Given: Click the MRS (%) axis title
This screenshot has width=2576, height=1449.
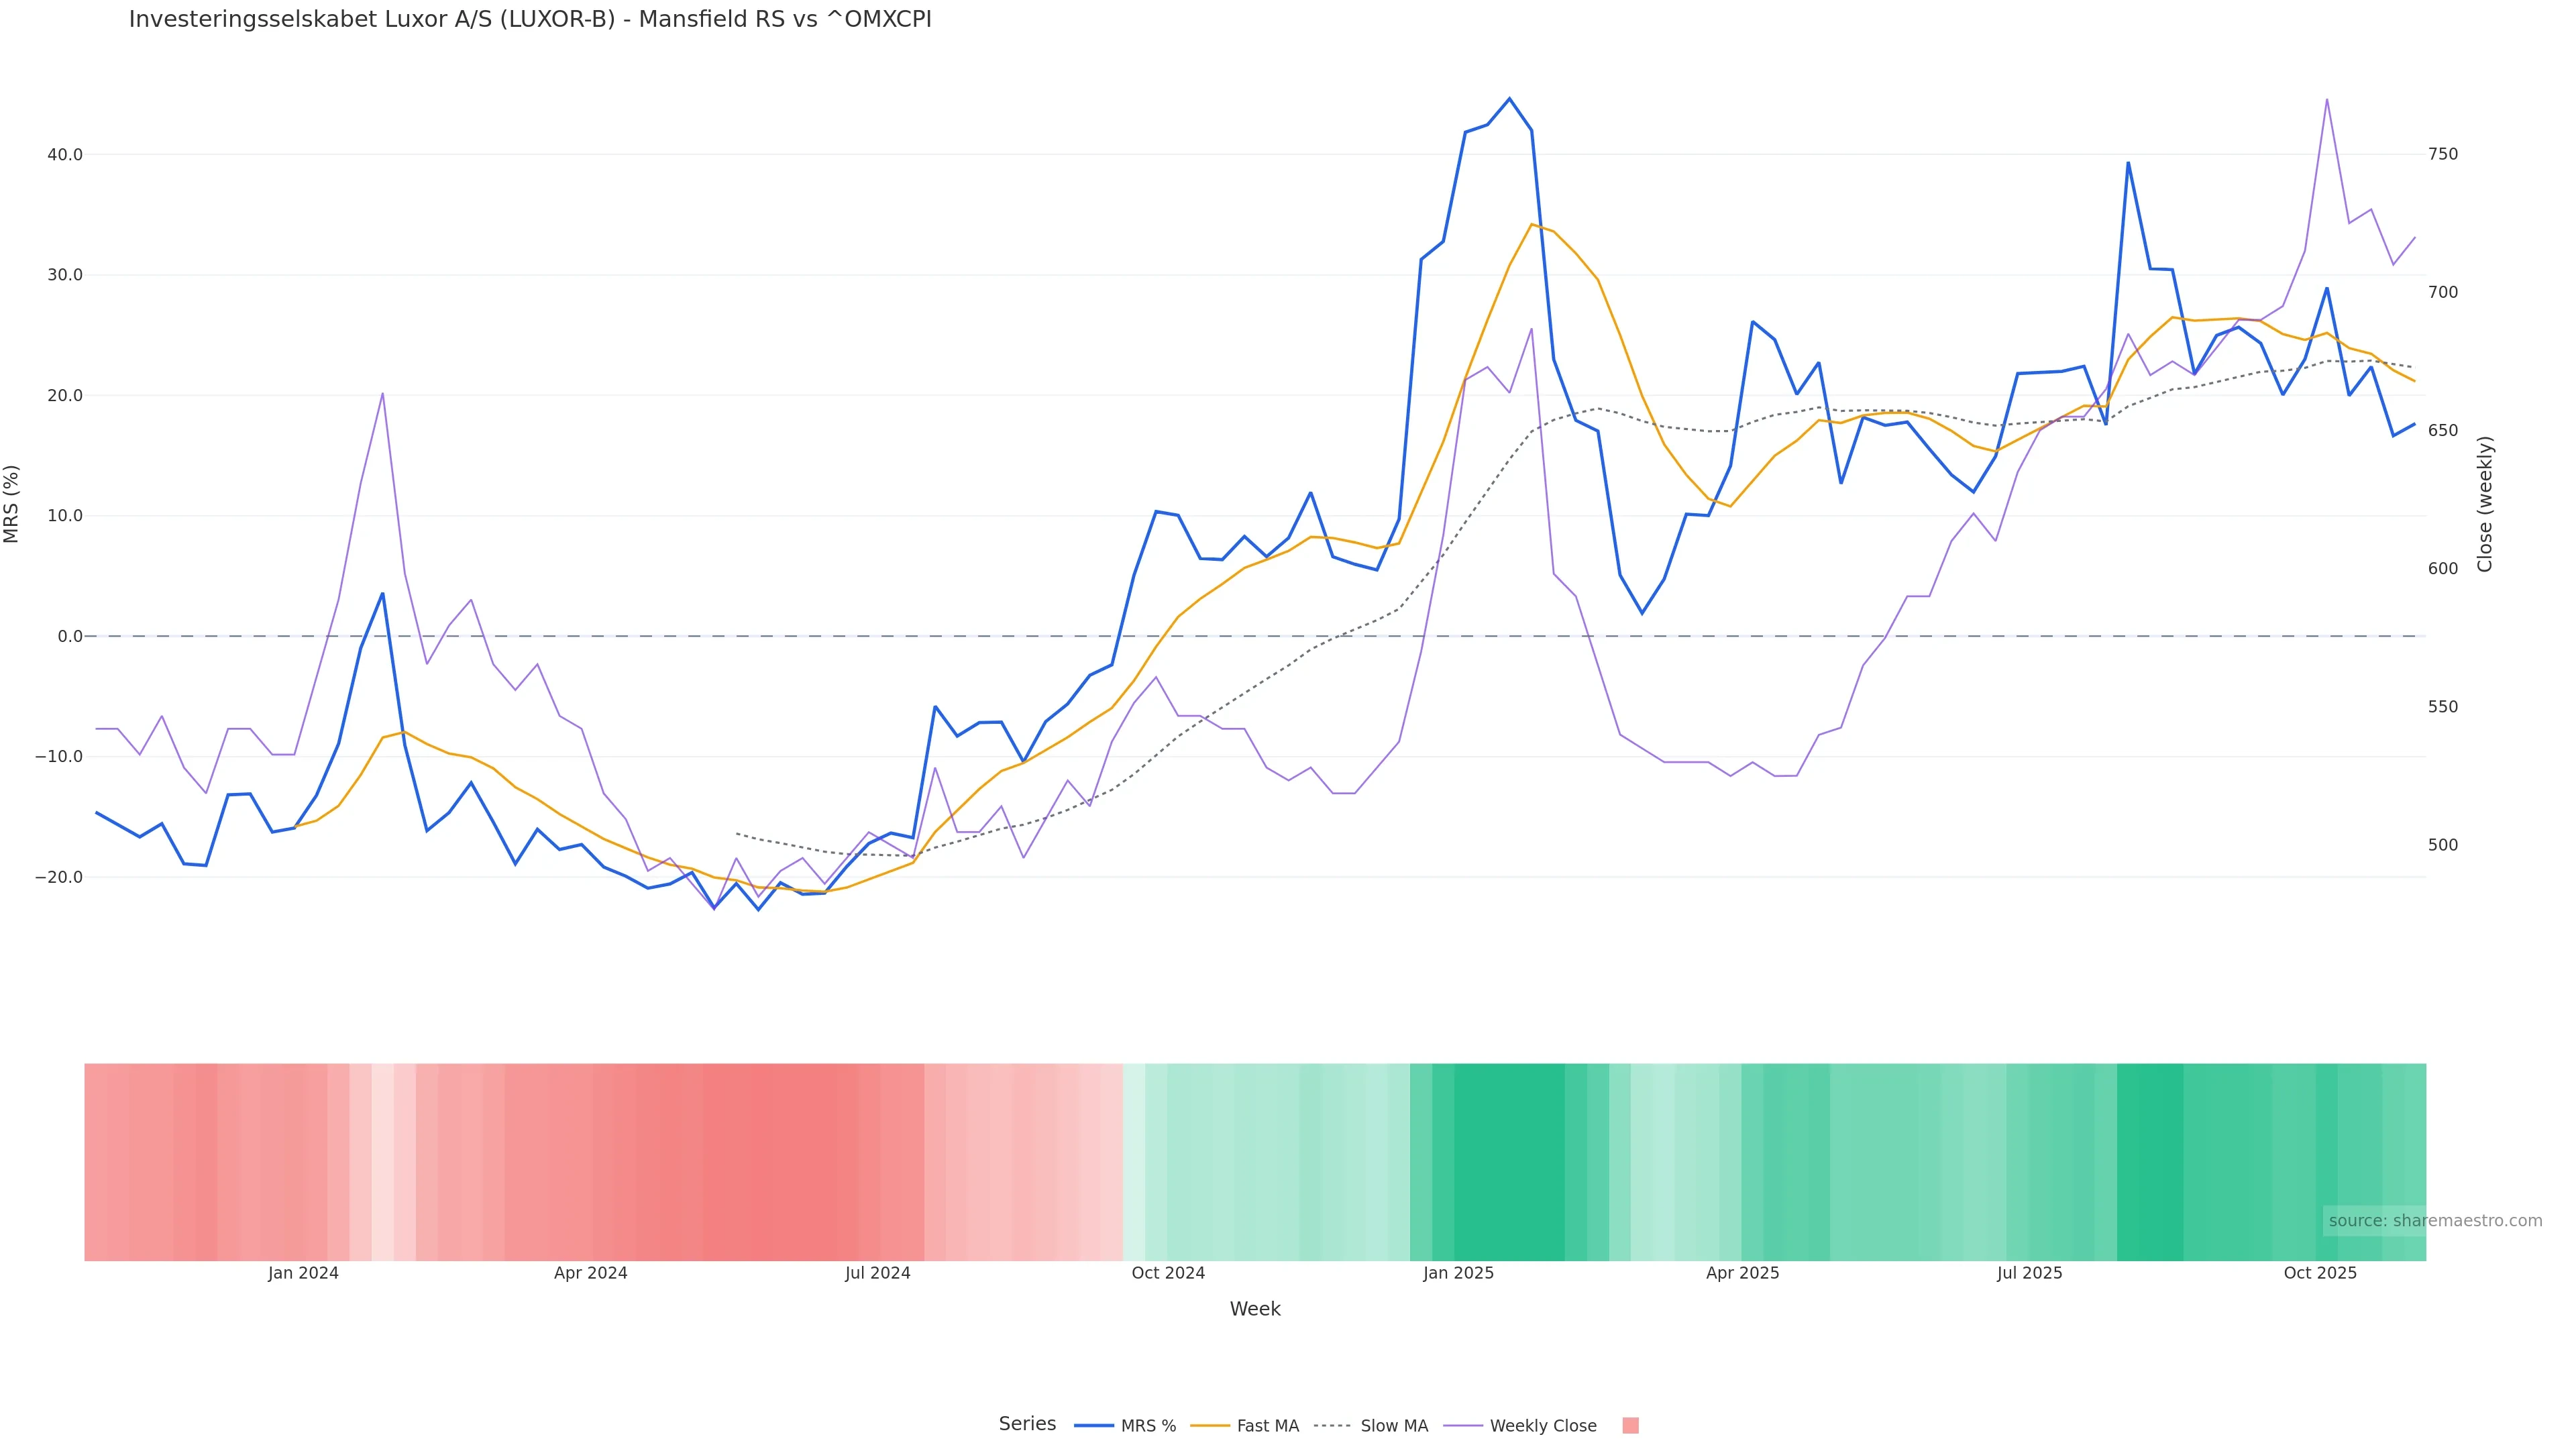Looking at the screenshot, I should click(x=12, y=504).
